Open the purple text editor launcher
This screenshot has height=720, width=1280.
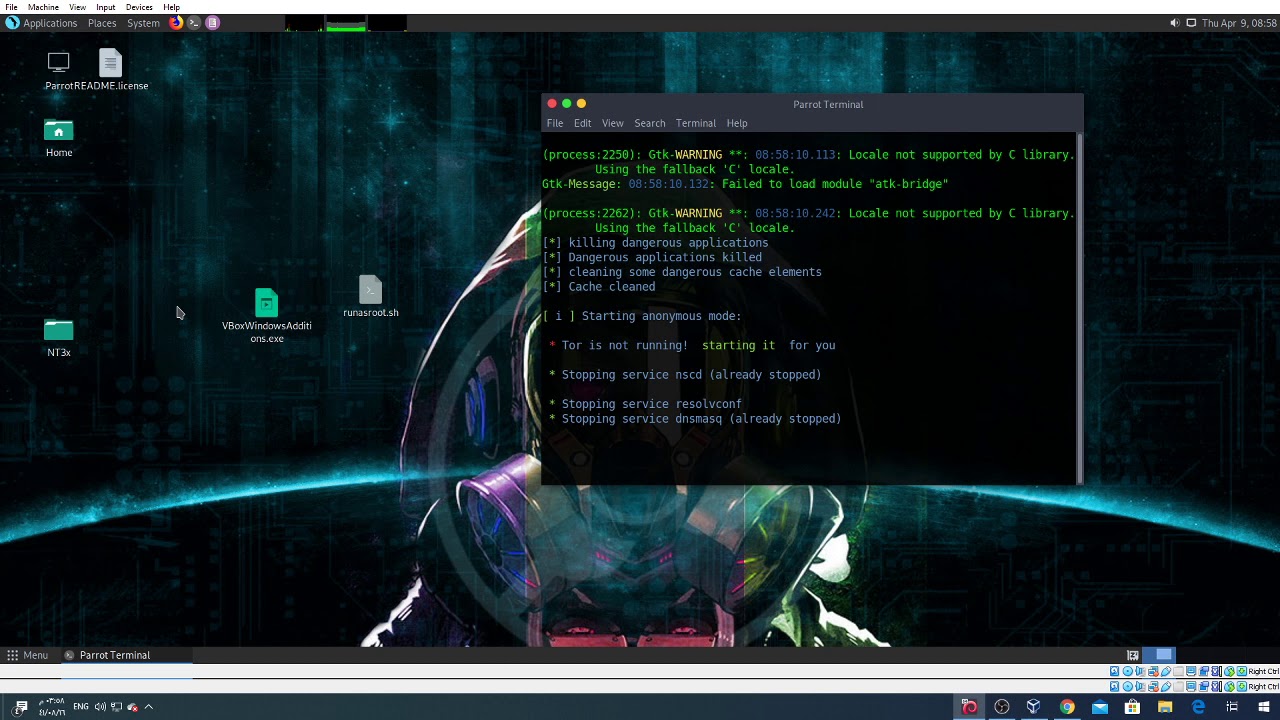pos(212,22)
